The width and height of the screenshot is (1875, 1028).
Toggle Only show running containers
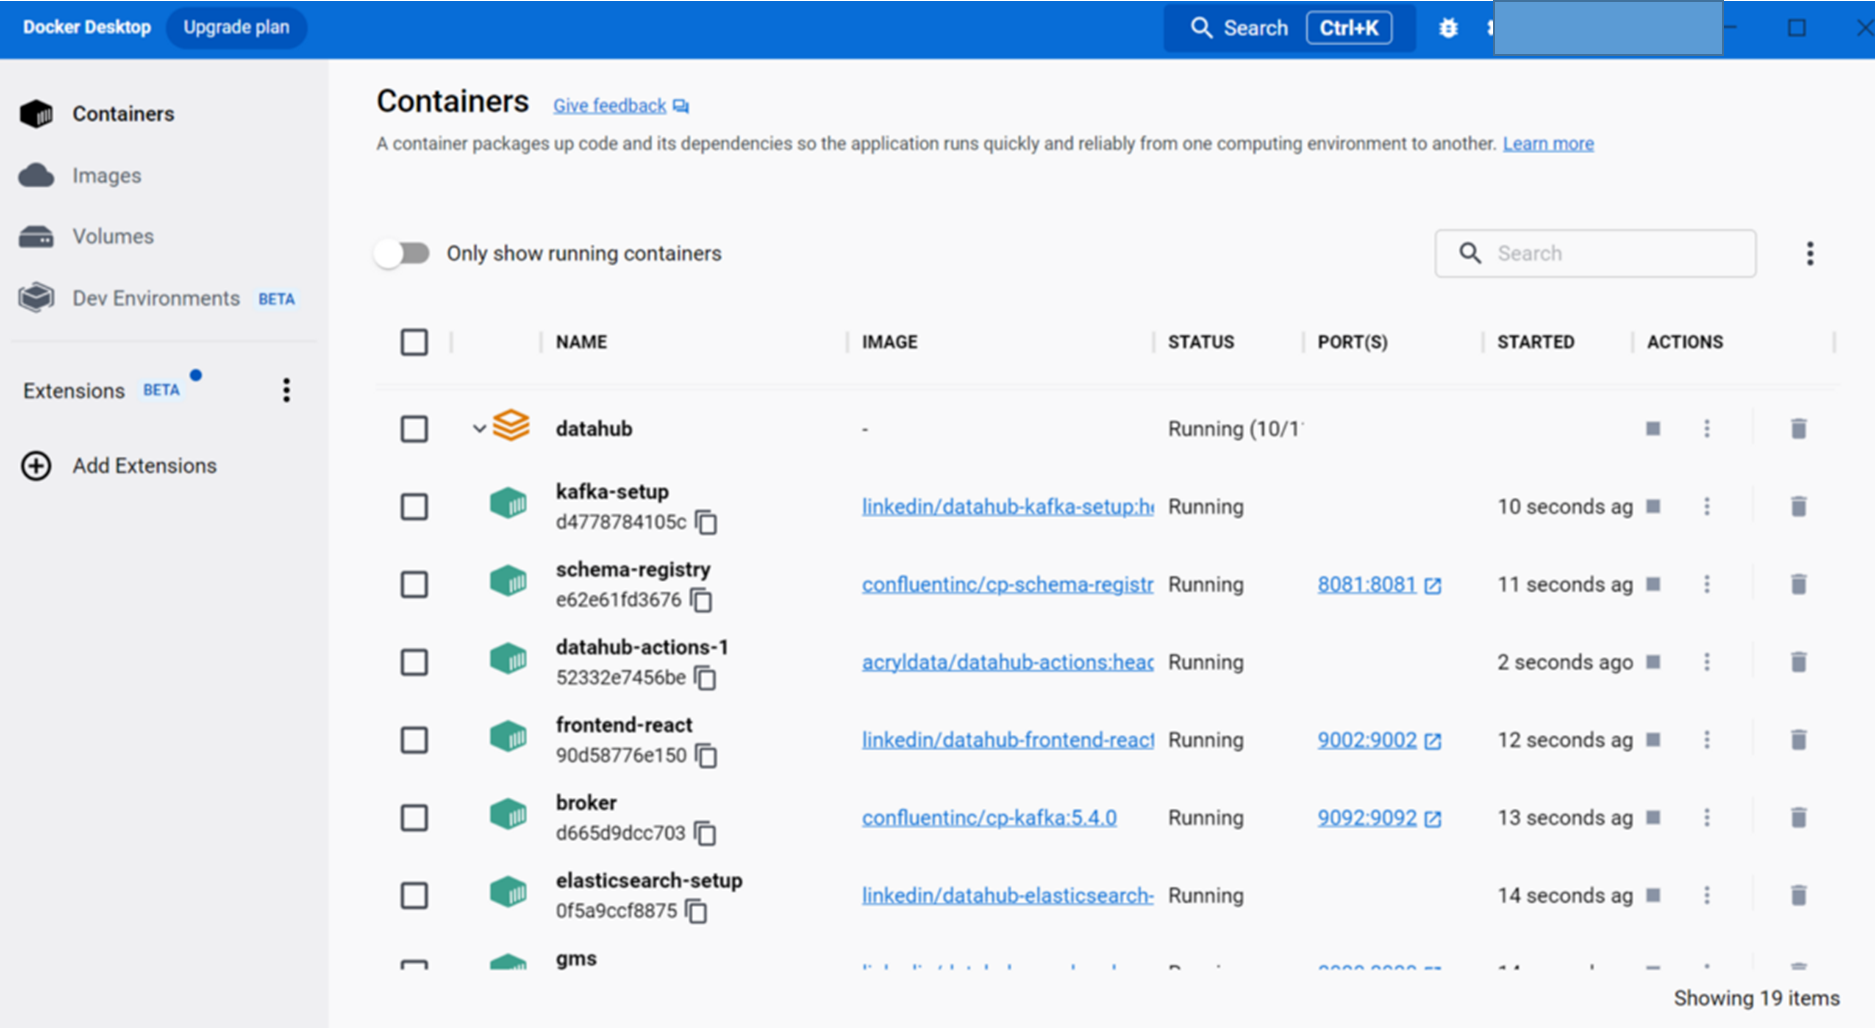pos(403,254)
